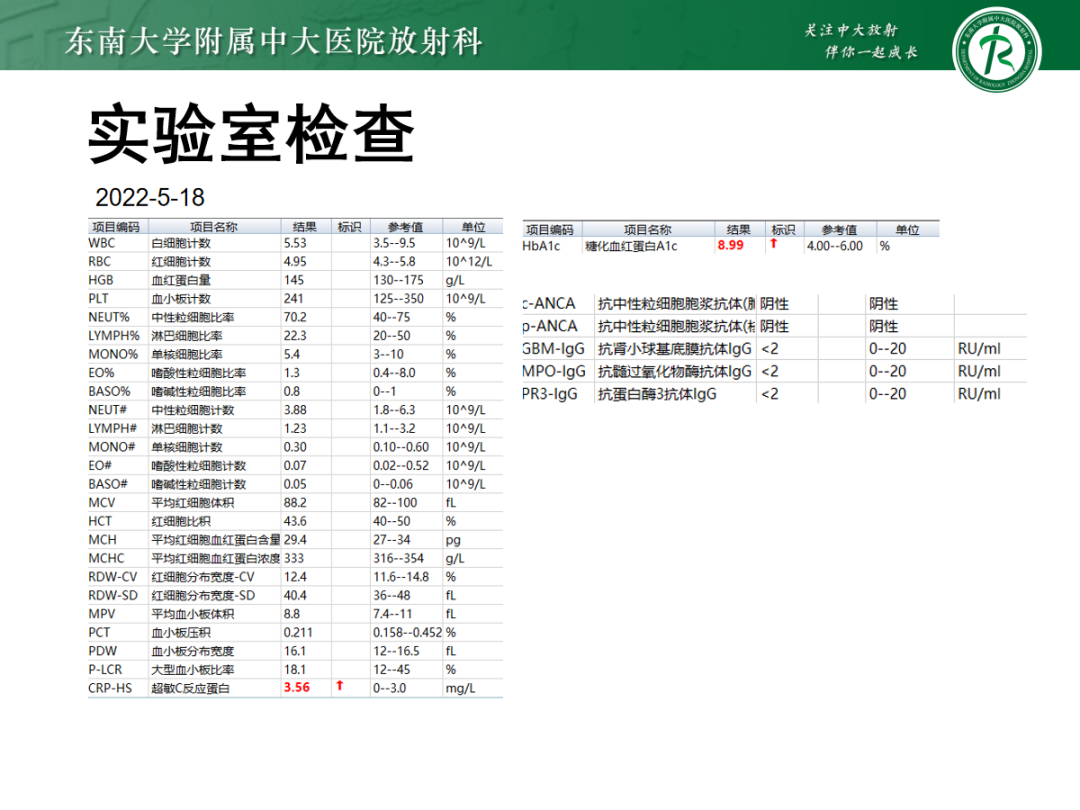Click the red up arrow beside HbA1c result
The image size is (1080, 810).
pyautogui.click(x=778, y=243)
